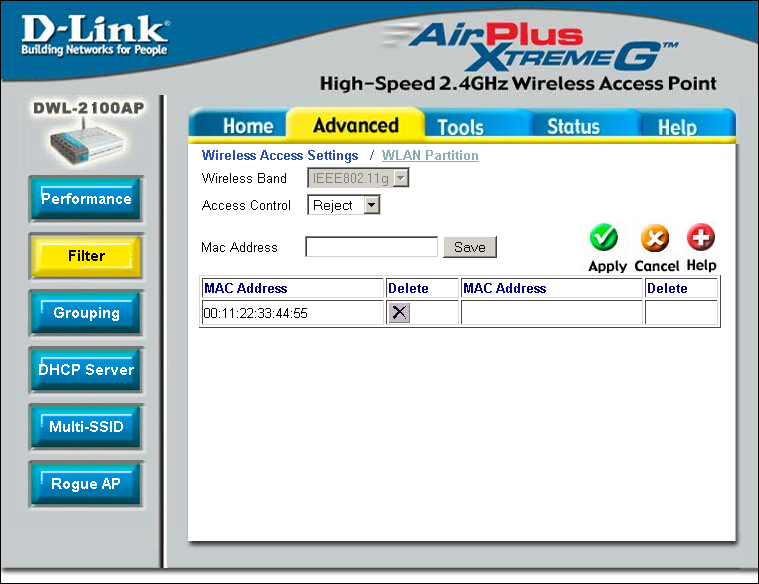Screen dimensions: 759x584
Task: Click the orange Cancel X icon
Action: pyautogui.click(x=655, y=238)
